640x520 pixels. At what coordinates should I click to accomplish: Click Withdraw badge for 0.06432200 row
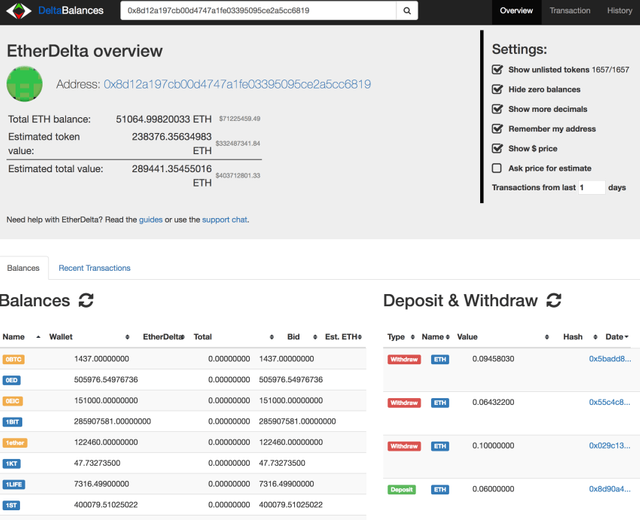tap(404, 403)
